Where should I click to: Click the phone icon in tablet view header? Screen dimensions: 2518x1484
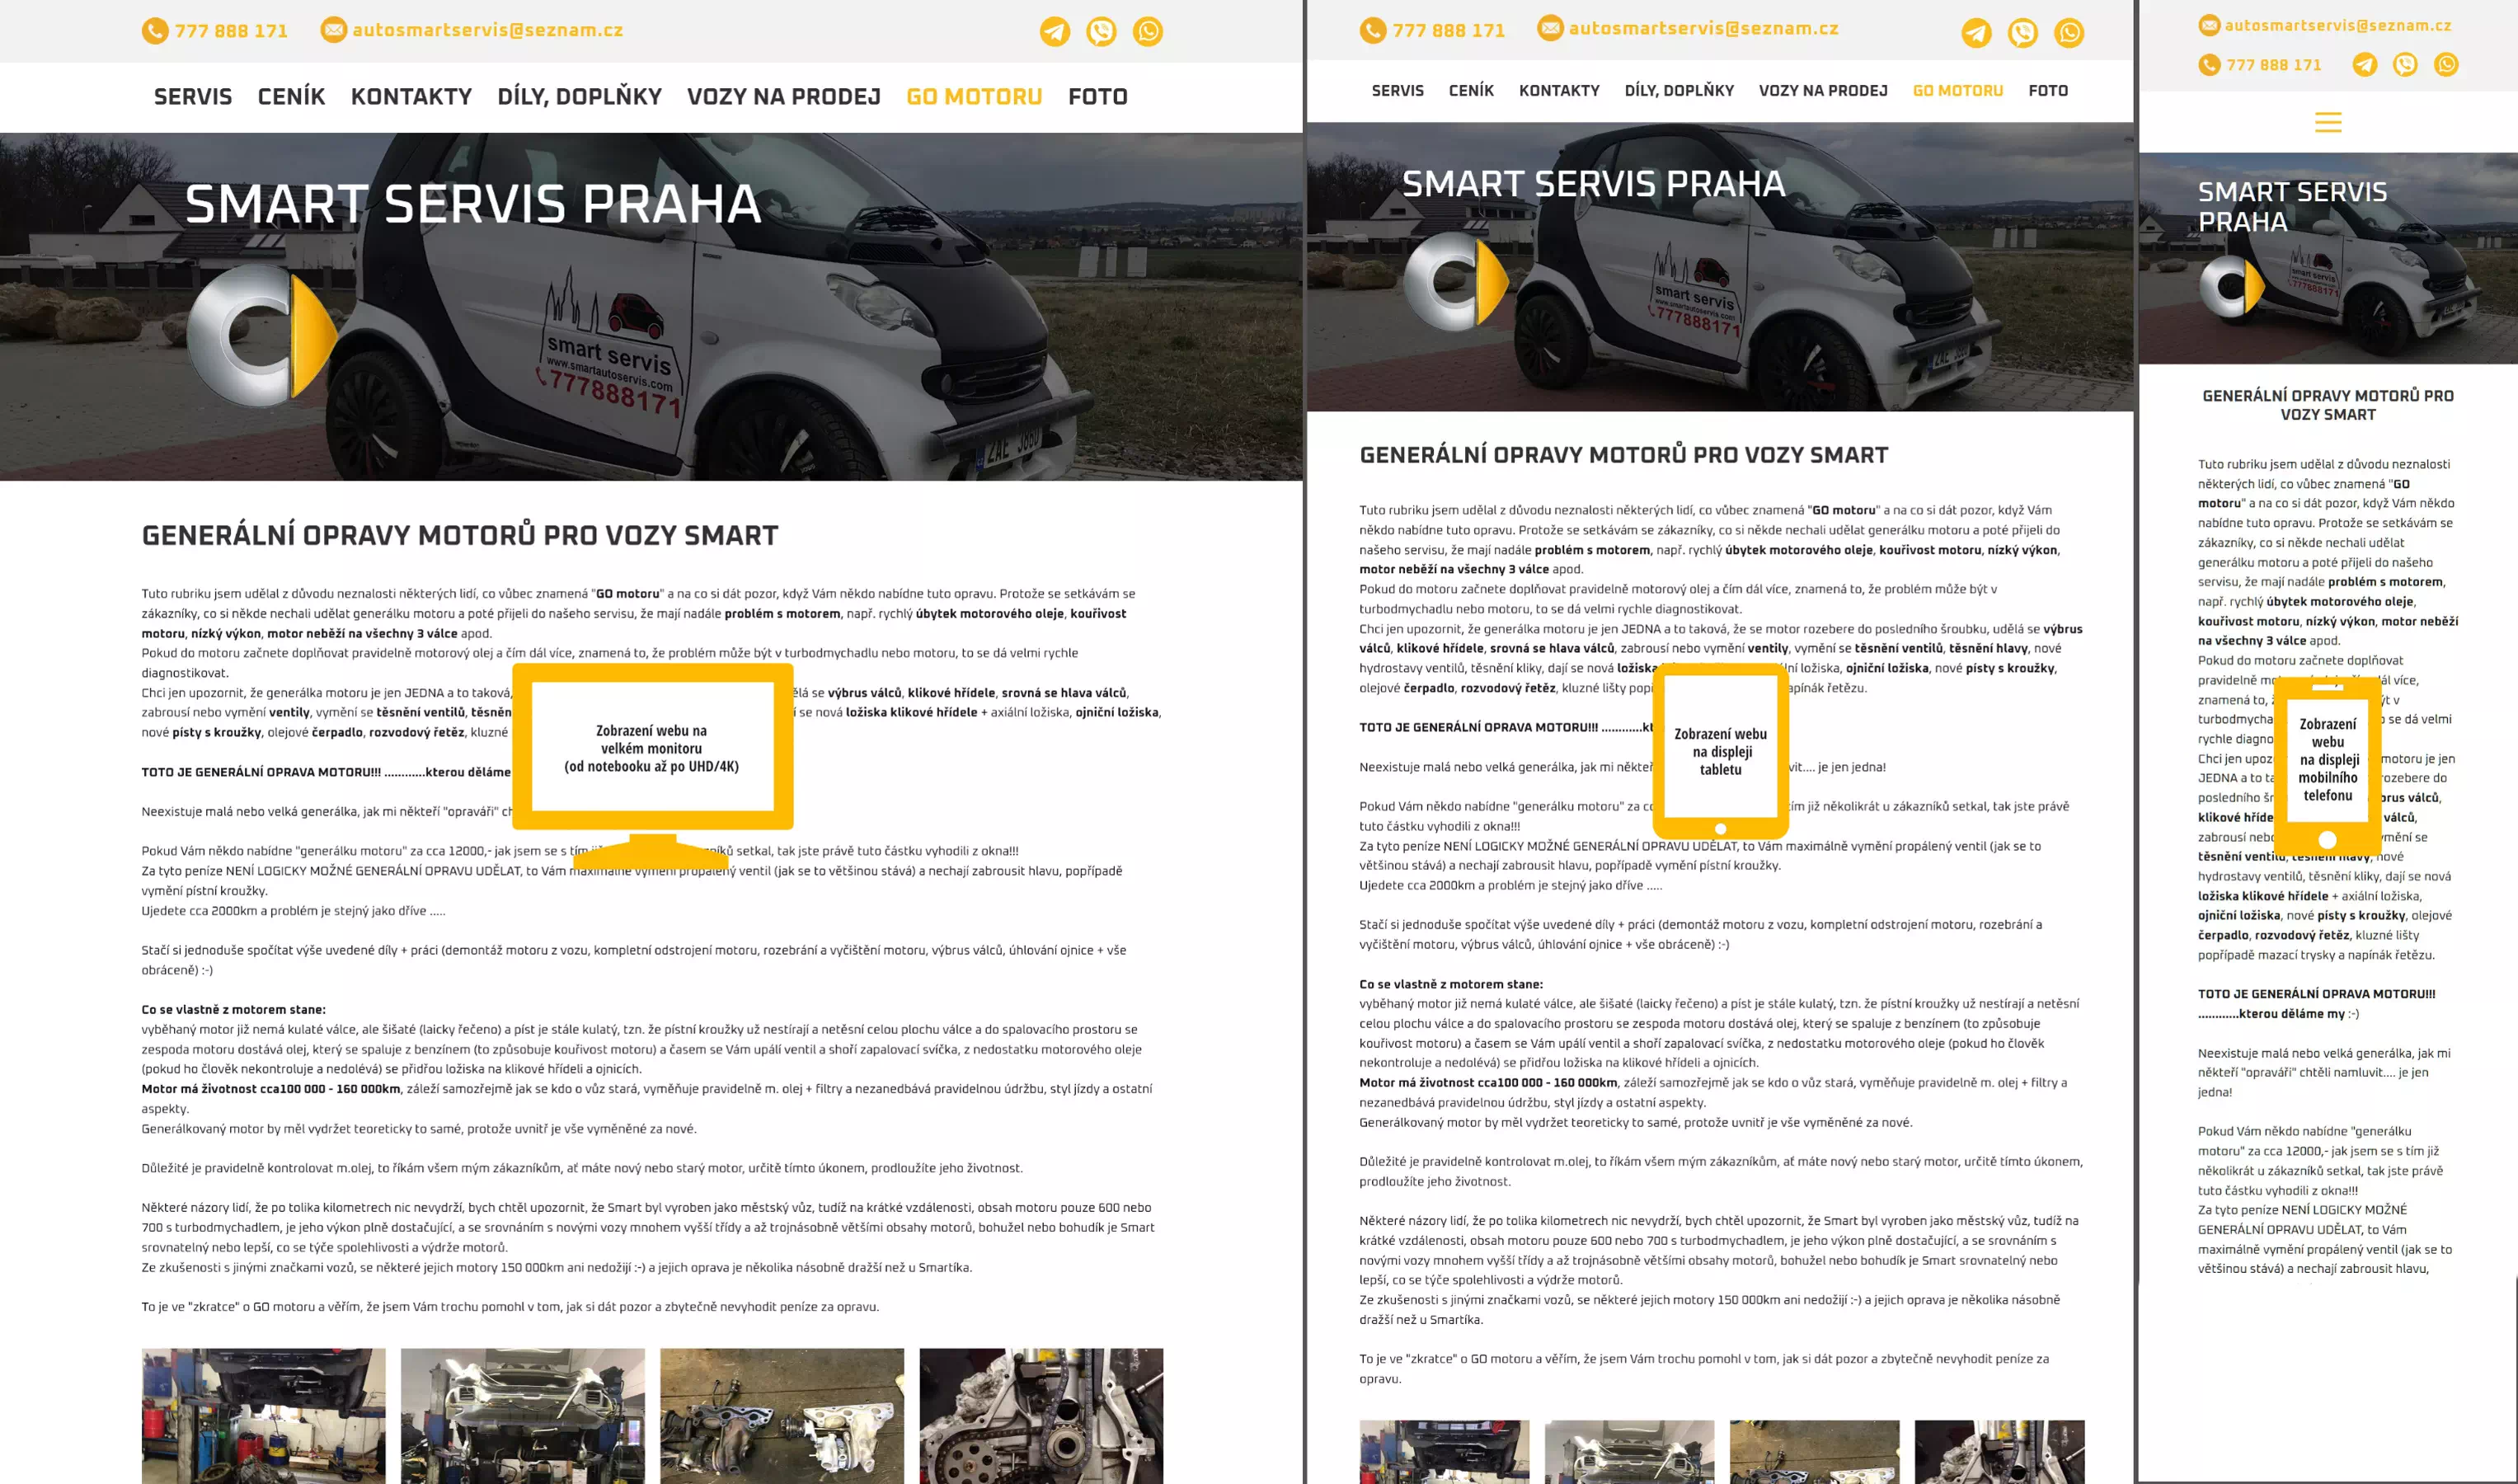[1373, 30]
